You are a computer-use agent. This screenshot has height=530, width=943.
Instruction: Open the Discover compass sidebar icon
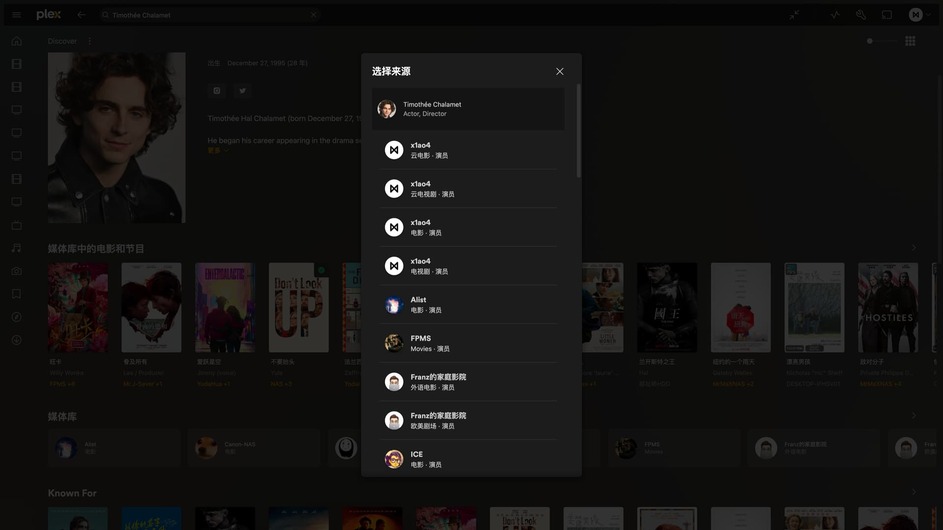pos(17,317)
